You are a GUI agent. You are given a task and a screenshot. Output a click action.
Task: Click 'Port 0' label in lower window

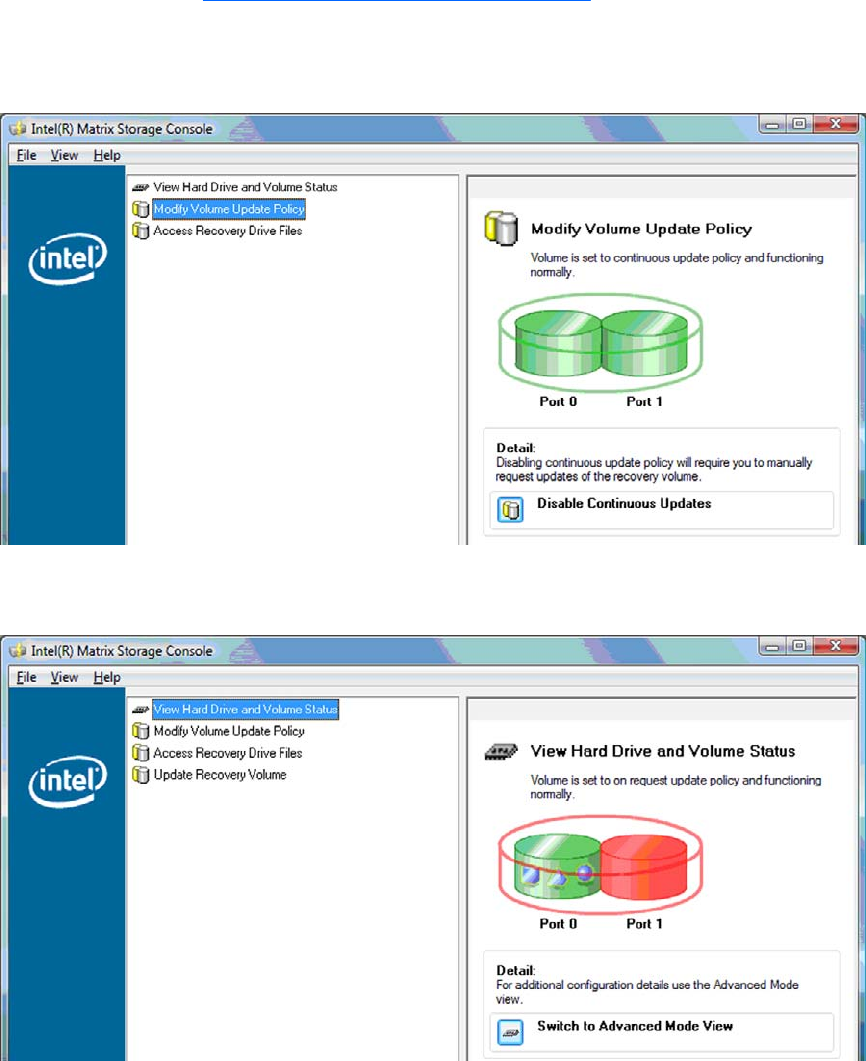pos(558,924)
